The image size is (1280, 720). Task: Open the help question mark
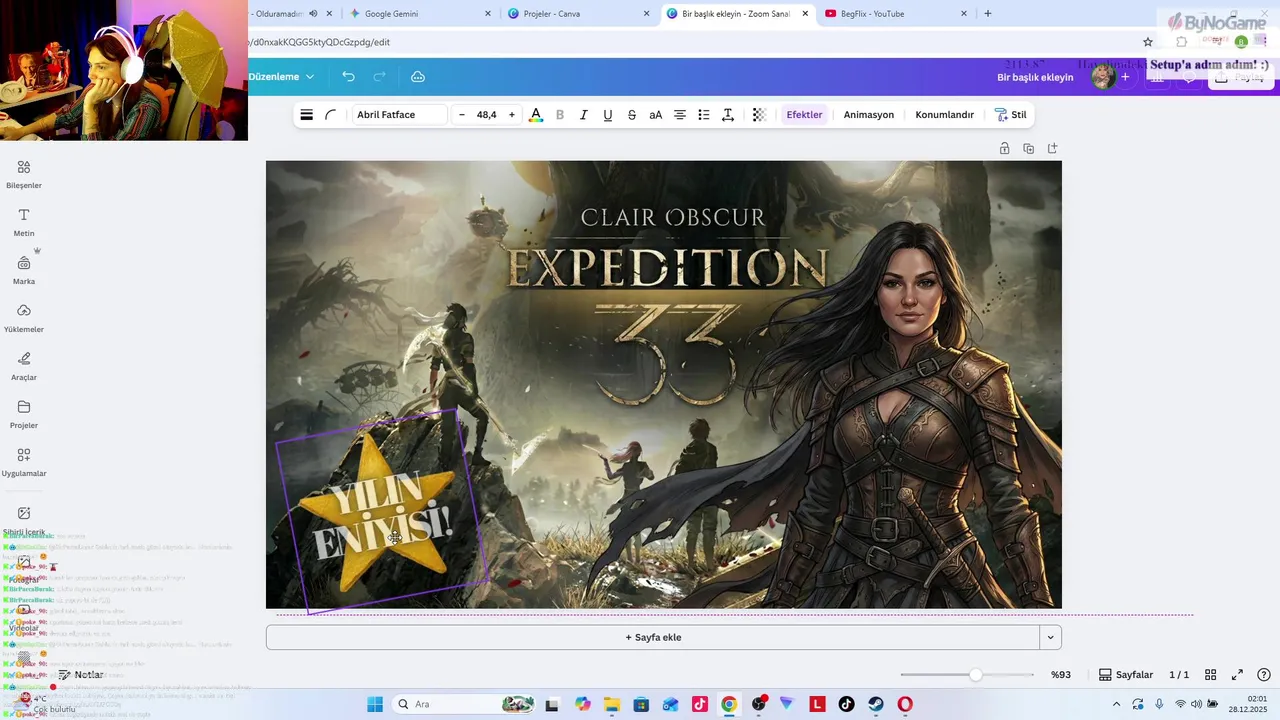click(1264, 675)
